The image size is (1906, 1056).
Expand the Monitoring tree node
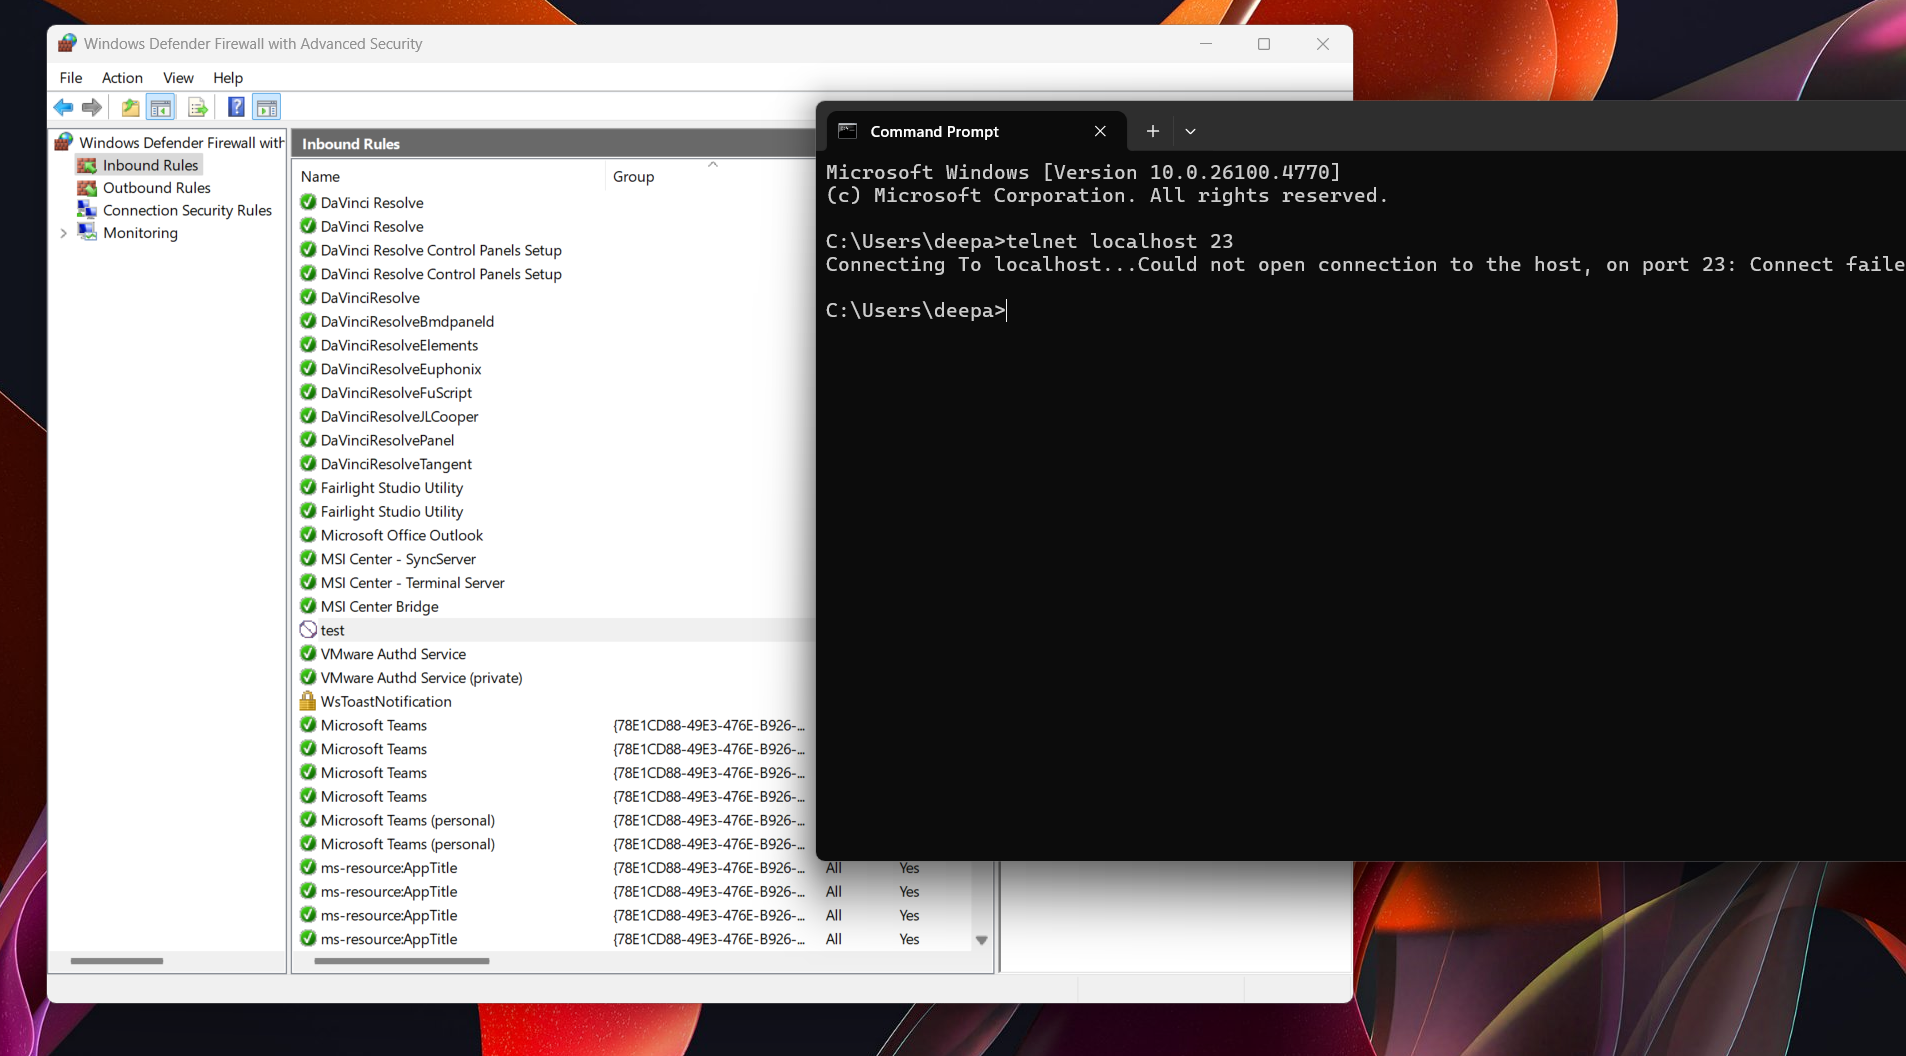point(64,233)
